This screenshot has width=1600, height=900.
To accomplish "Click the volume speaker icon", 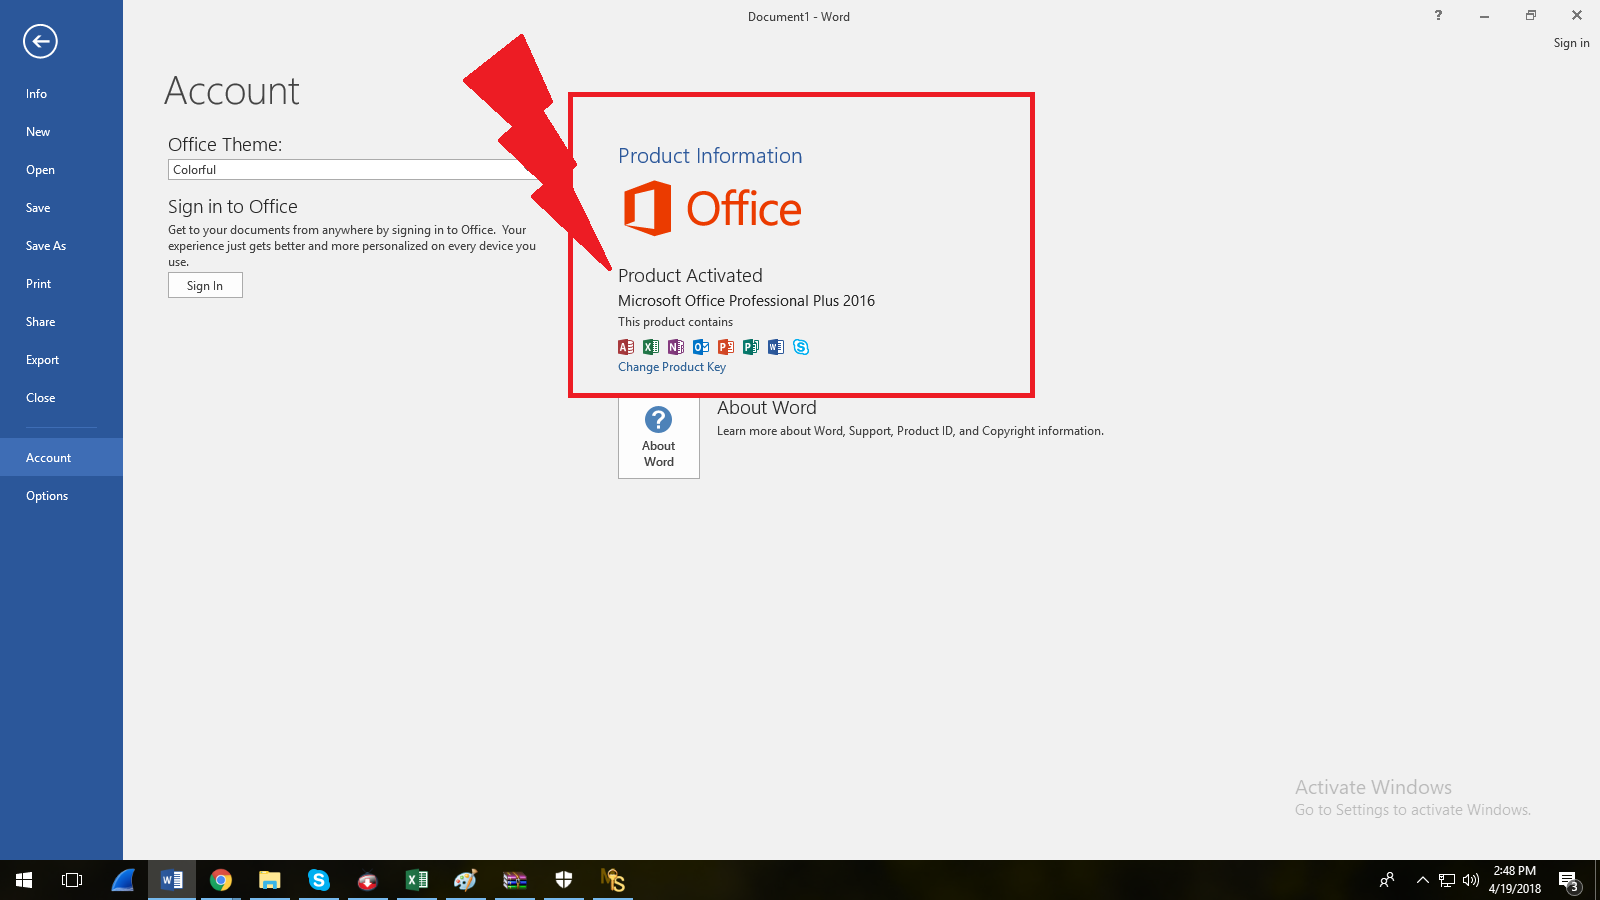I will click(x=1471, y=880).
